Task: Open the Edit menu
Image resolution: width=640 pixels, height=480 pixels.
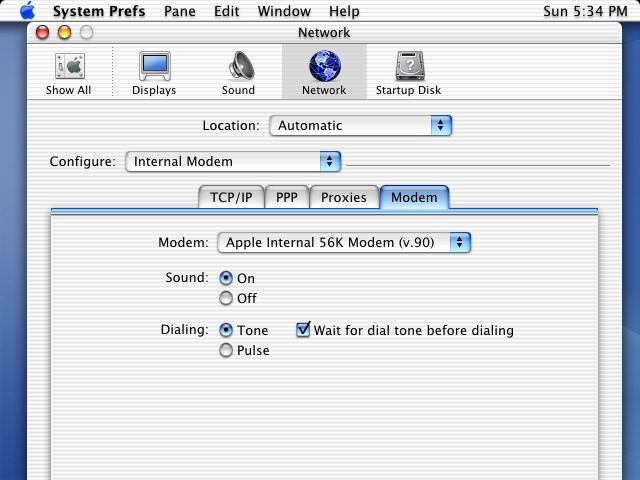Action: click(x=227, y=11)
